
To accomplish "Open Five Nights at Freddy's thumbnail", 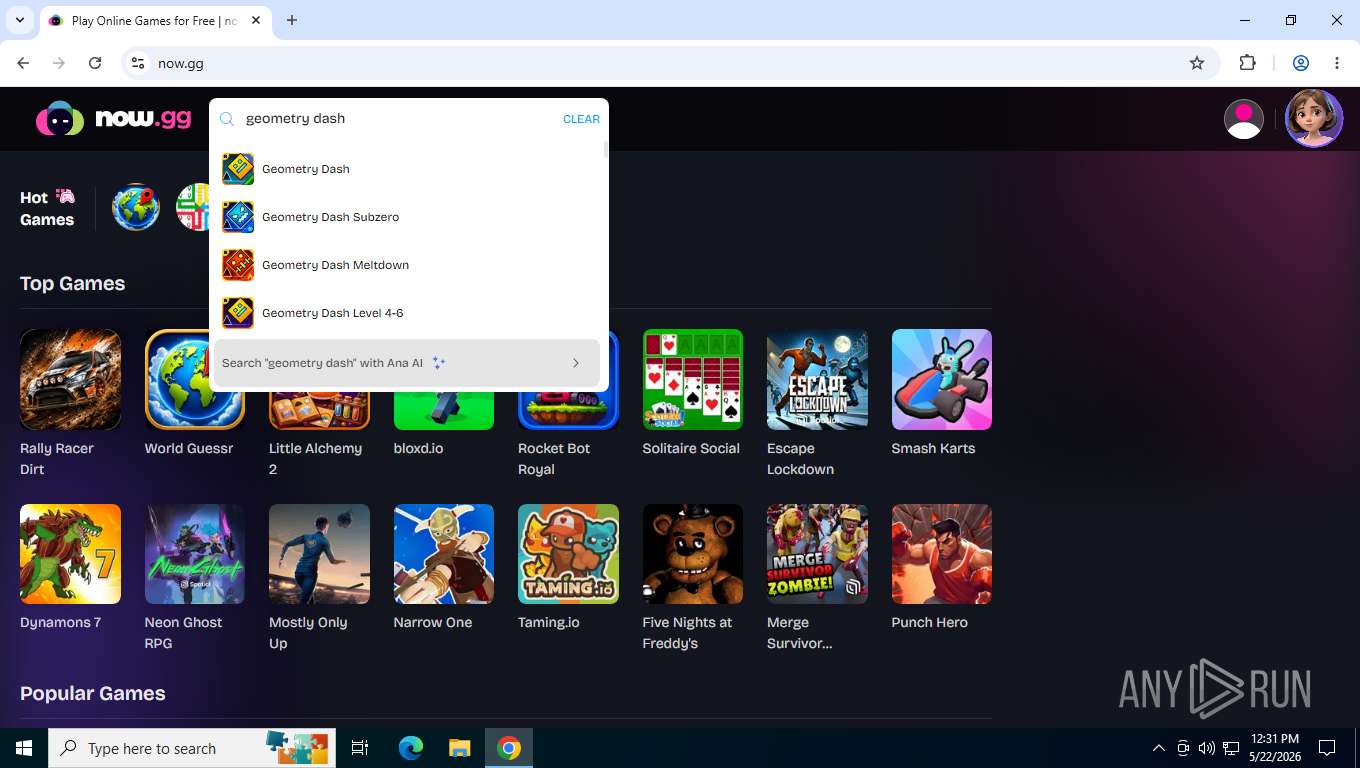I will click(692, 554).
